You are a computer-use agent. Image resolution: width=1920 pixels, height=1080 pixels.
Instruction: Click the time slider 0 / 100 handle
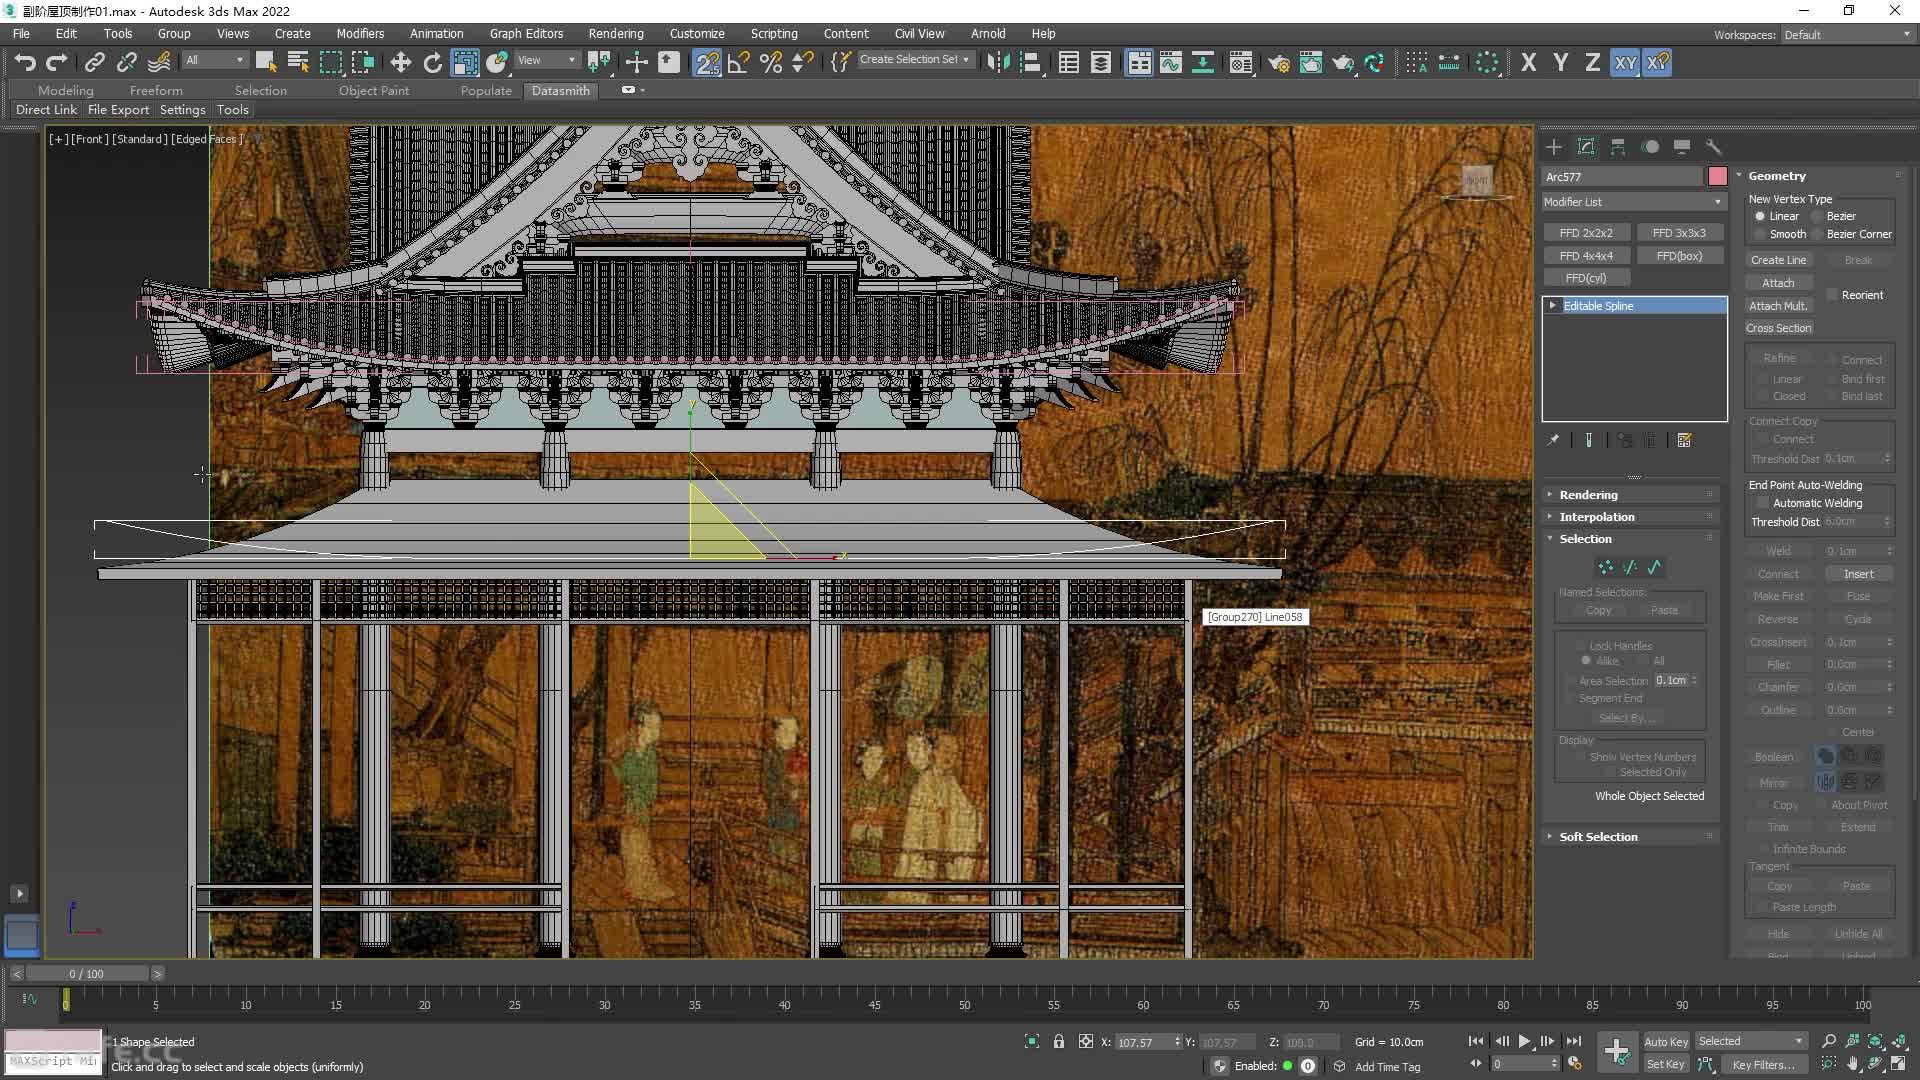[86, 973]
